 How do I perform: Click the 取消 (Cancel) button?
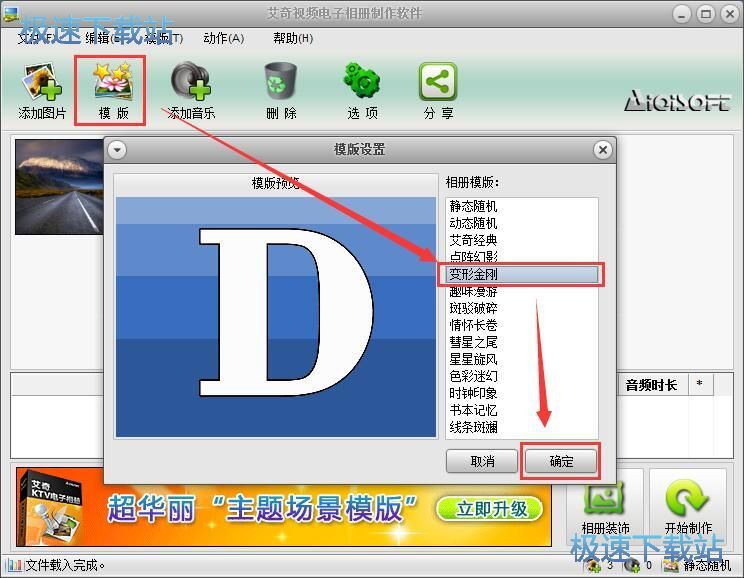(x=483, y=461)
